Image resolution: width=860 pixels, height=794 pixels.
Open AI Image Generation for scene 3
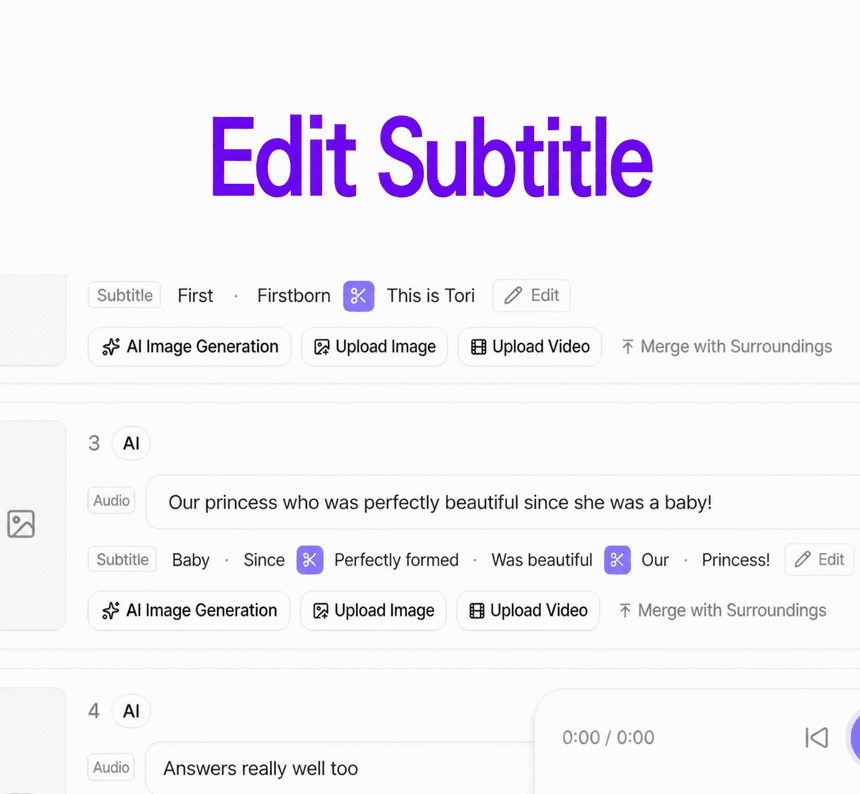[189, 610]
